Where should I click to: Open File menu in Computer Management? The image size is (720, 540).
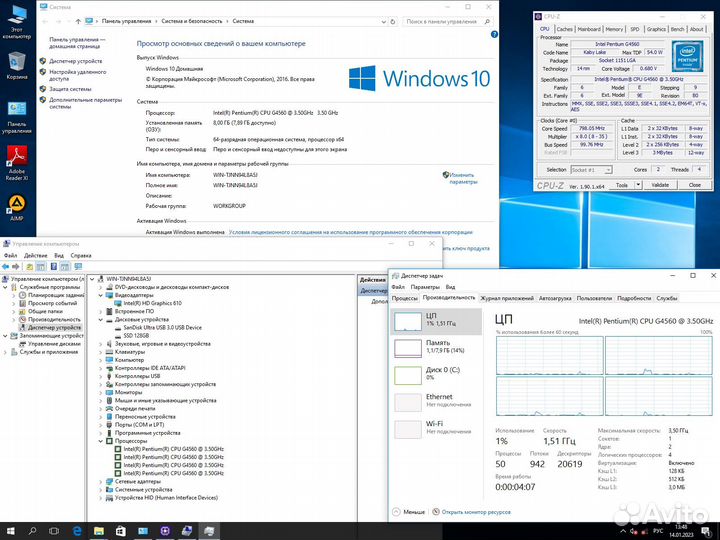(11, 255)
